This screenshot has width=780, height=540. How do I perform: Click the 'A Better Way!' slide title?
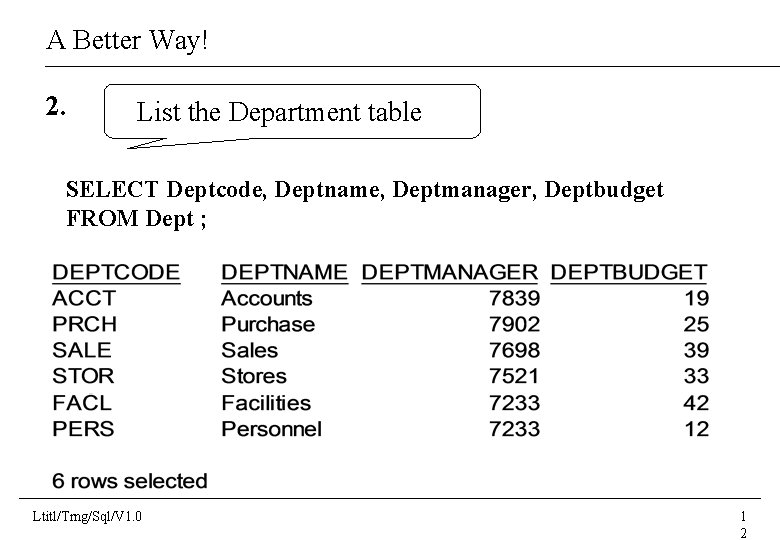coord(127,41)
